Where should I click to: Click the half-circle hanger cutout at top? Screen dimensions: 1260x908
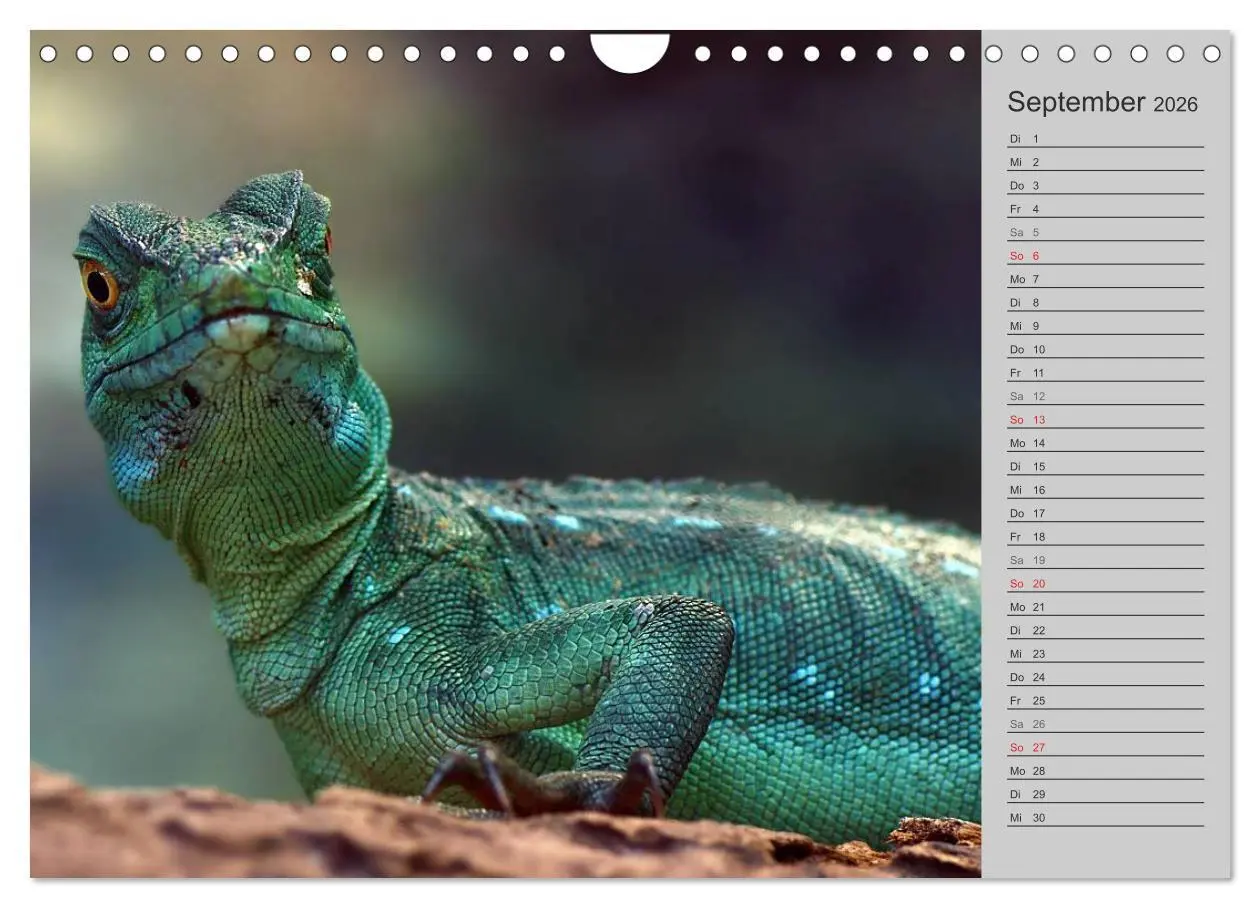630,52
